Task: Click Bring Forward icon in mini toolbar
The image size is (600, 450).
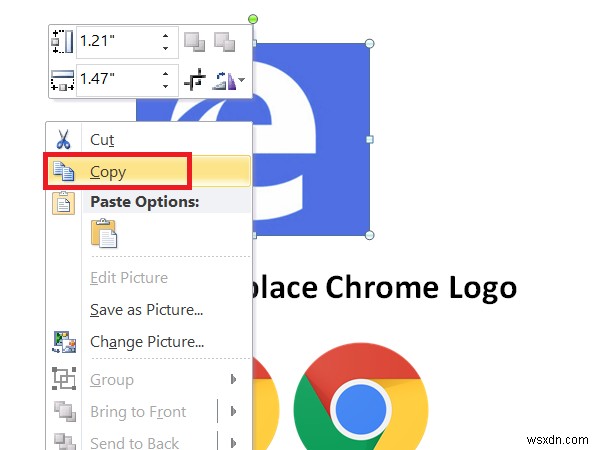Action: (195, 42)
